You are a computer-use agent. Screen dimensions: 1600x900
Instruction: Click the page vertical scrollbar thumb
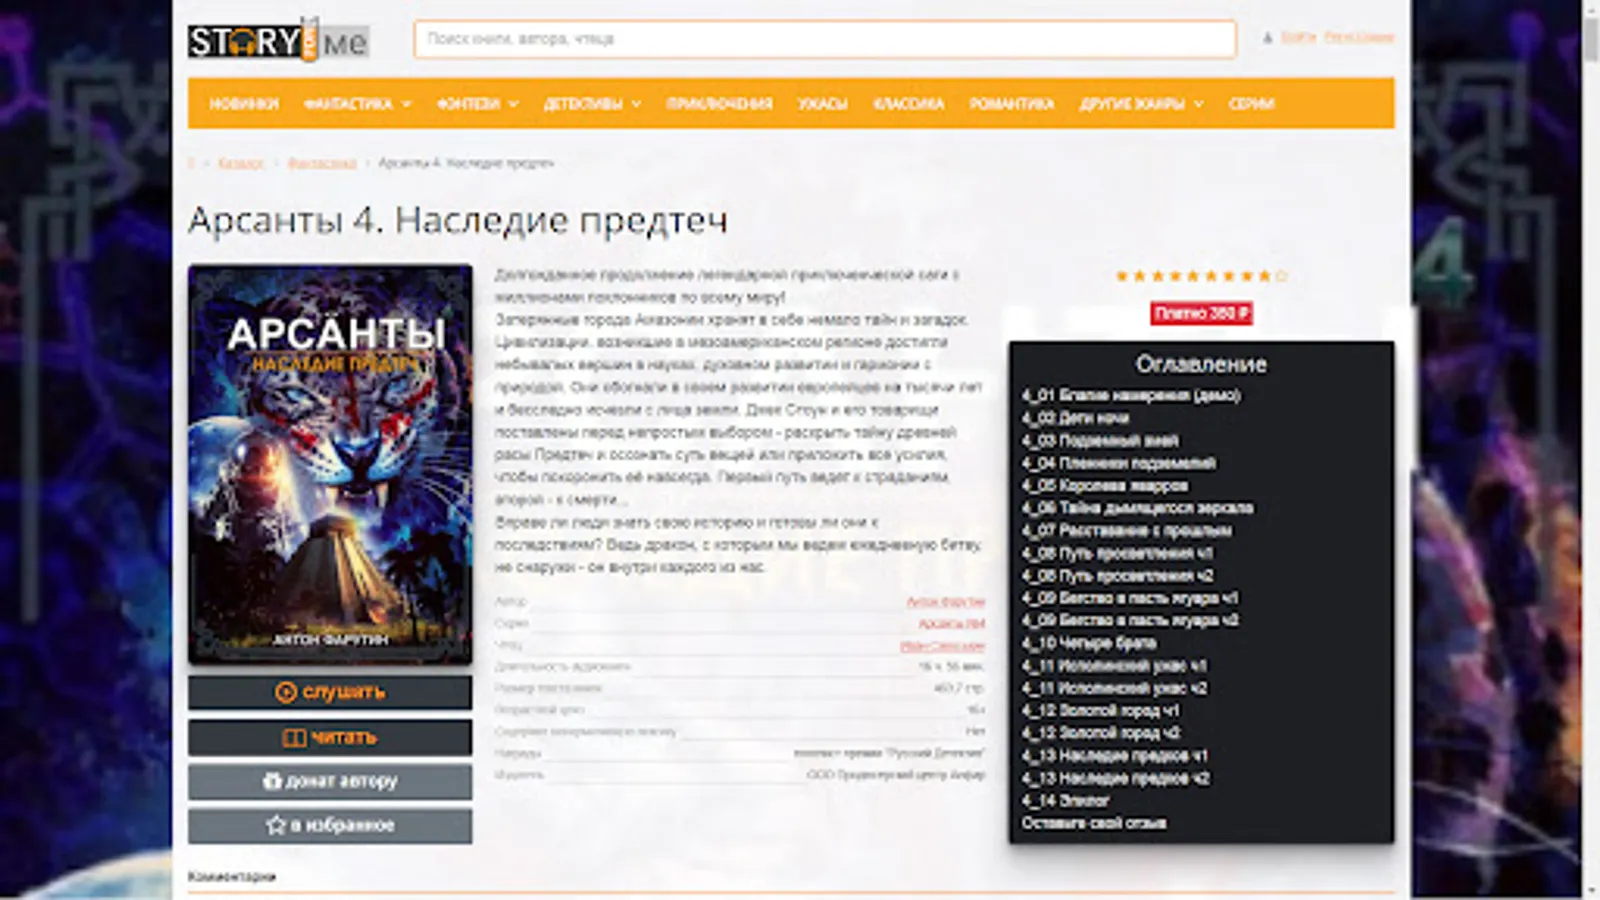point(1591,38)
